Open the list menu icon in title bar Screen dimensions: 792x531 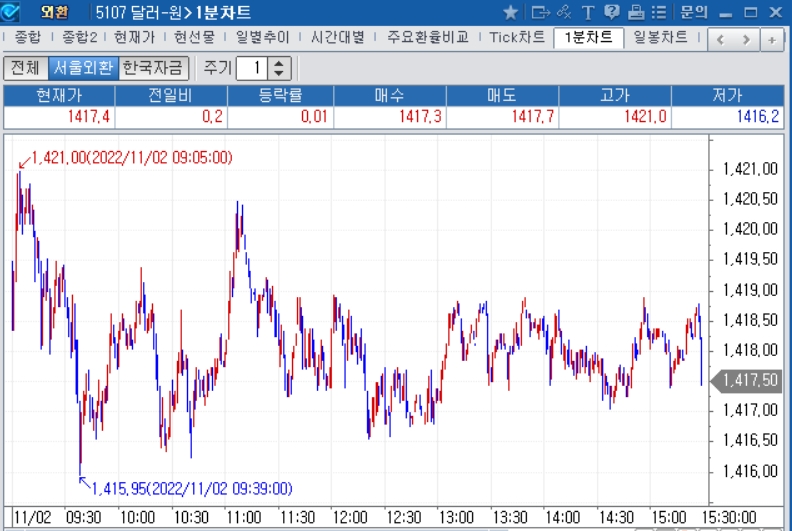(x=659, y=12)
